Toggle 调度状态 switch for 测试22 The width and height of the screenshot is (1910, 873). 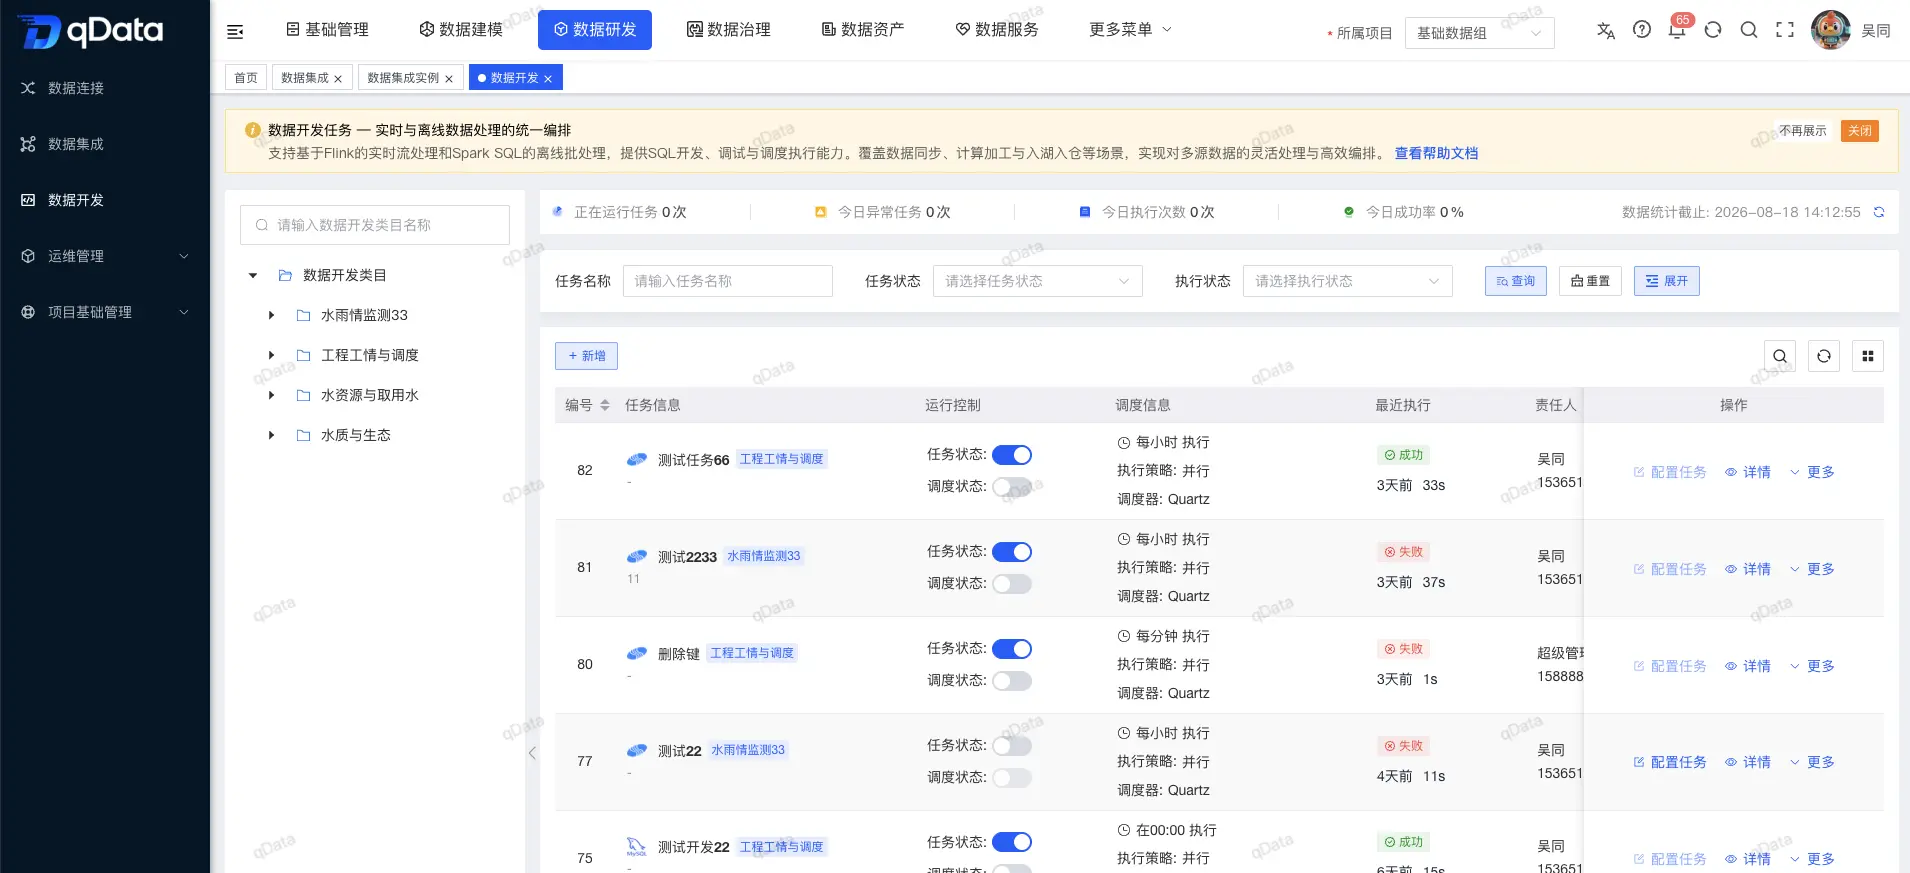[1012, 778]
